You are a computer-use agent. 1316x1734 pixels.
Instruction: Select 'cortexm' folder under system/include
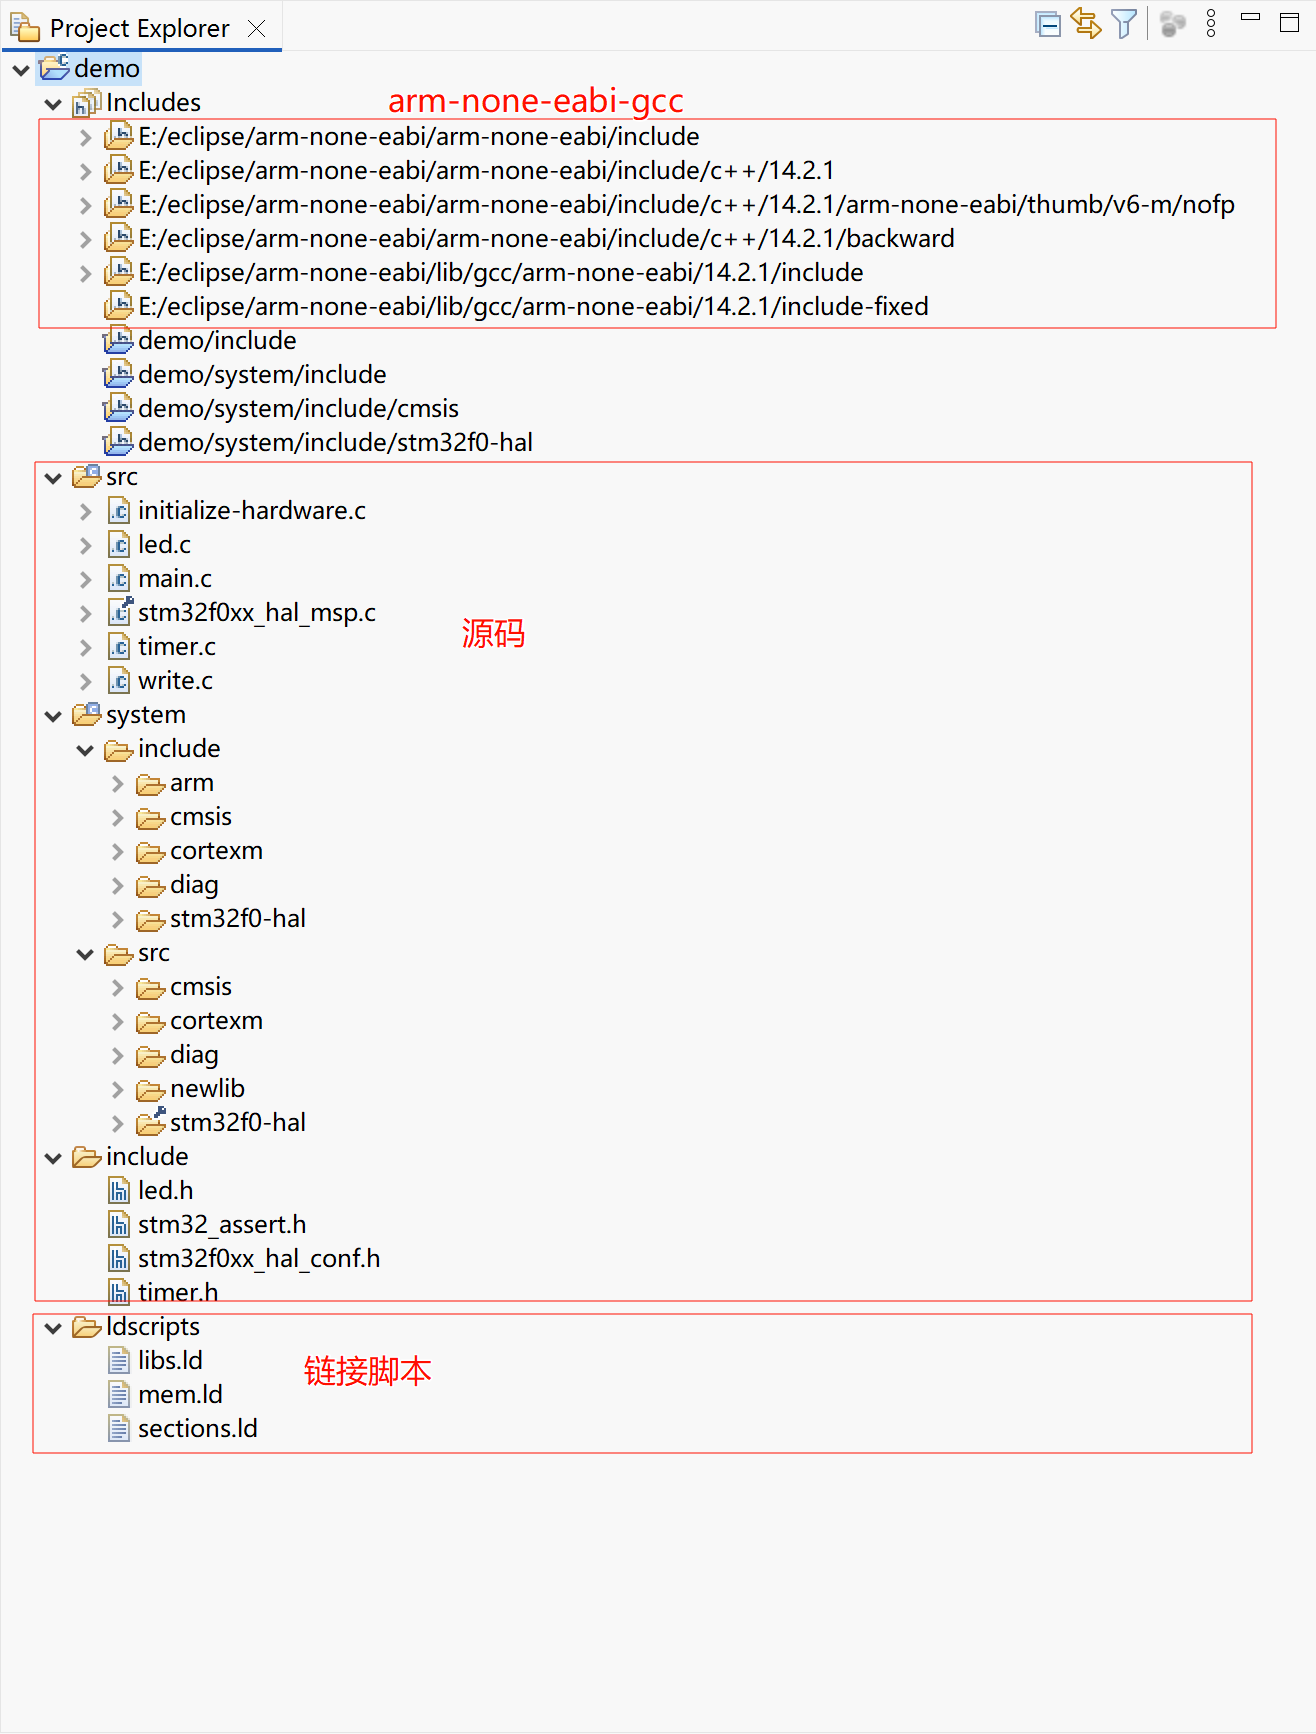point(216,850)
